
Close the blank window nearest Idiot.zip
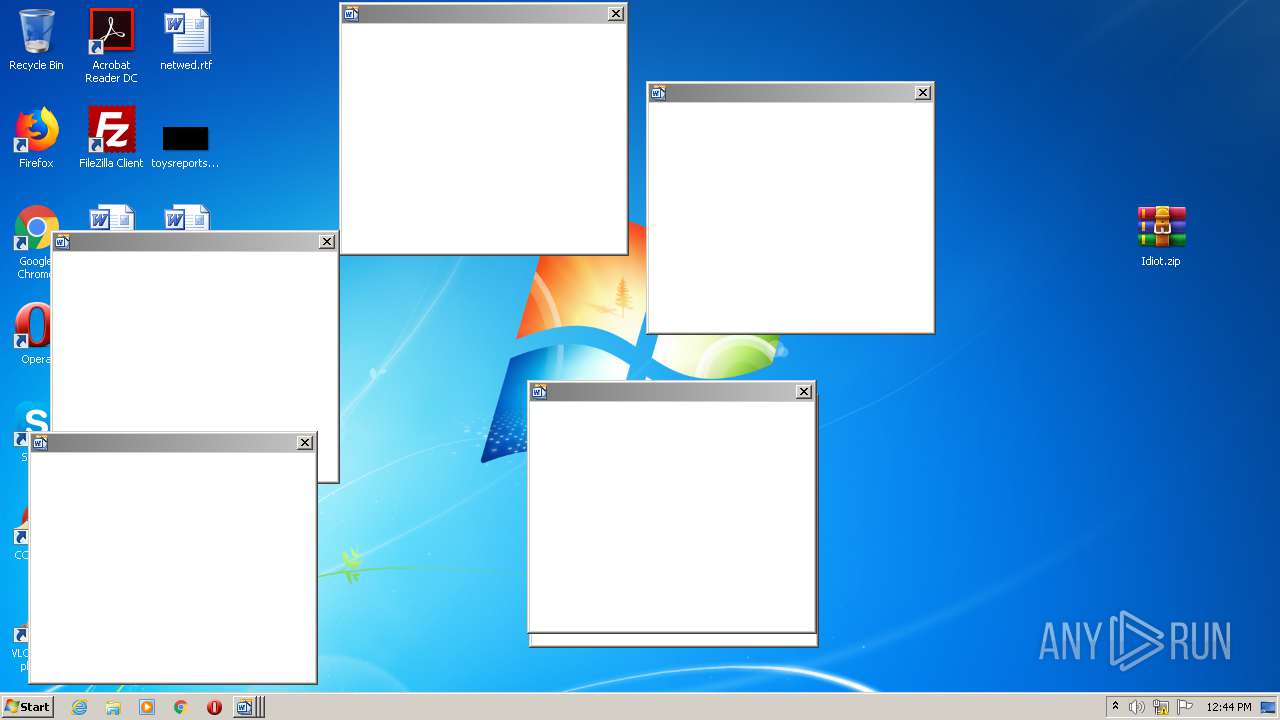pyautogui.click(x=923, y=93)
